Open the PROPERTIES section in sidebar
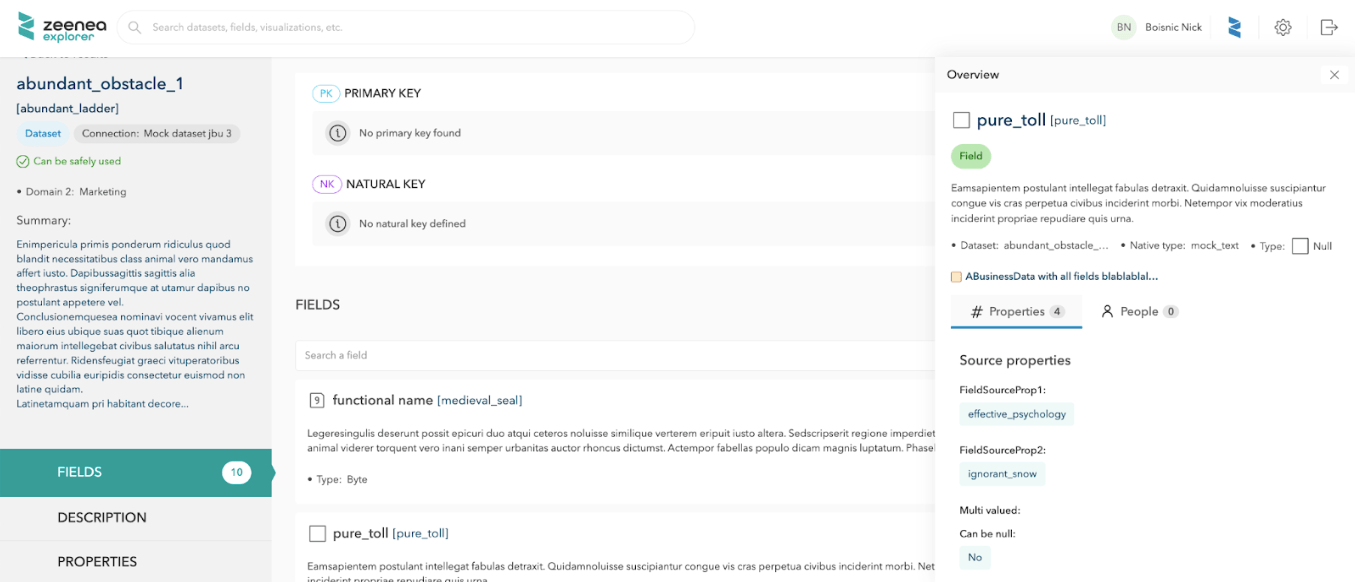 (x=97, y=561)
